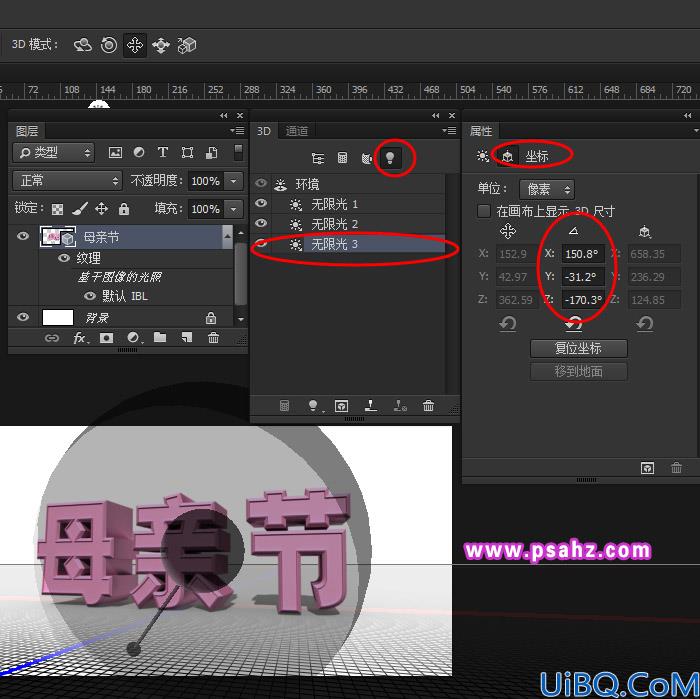Select the 3D pan (drag) mode icon
This screenshot has height=699, width=700.
pyautogui.click(x=134, y=45)
